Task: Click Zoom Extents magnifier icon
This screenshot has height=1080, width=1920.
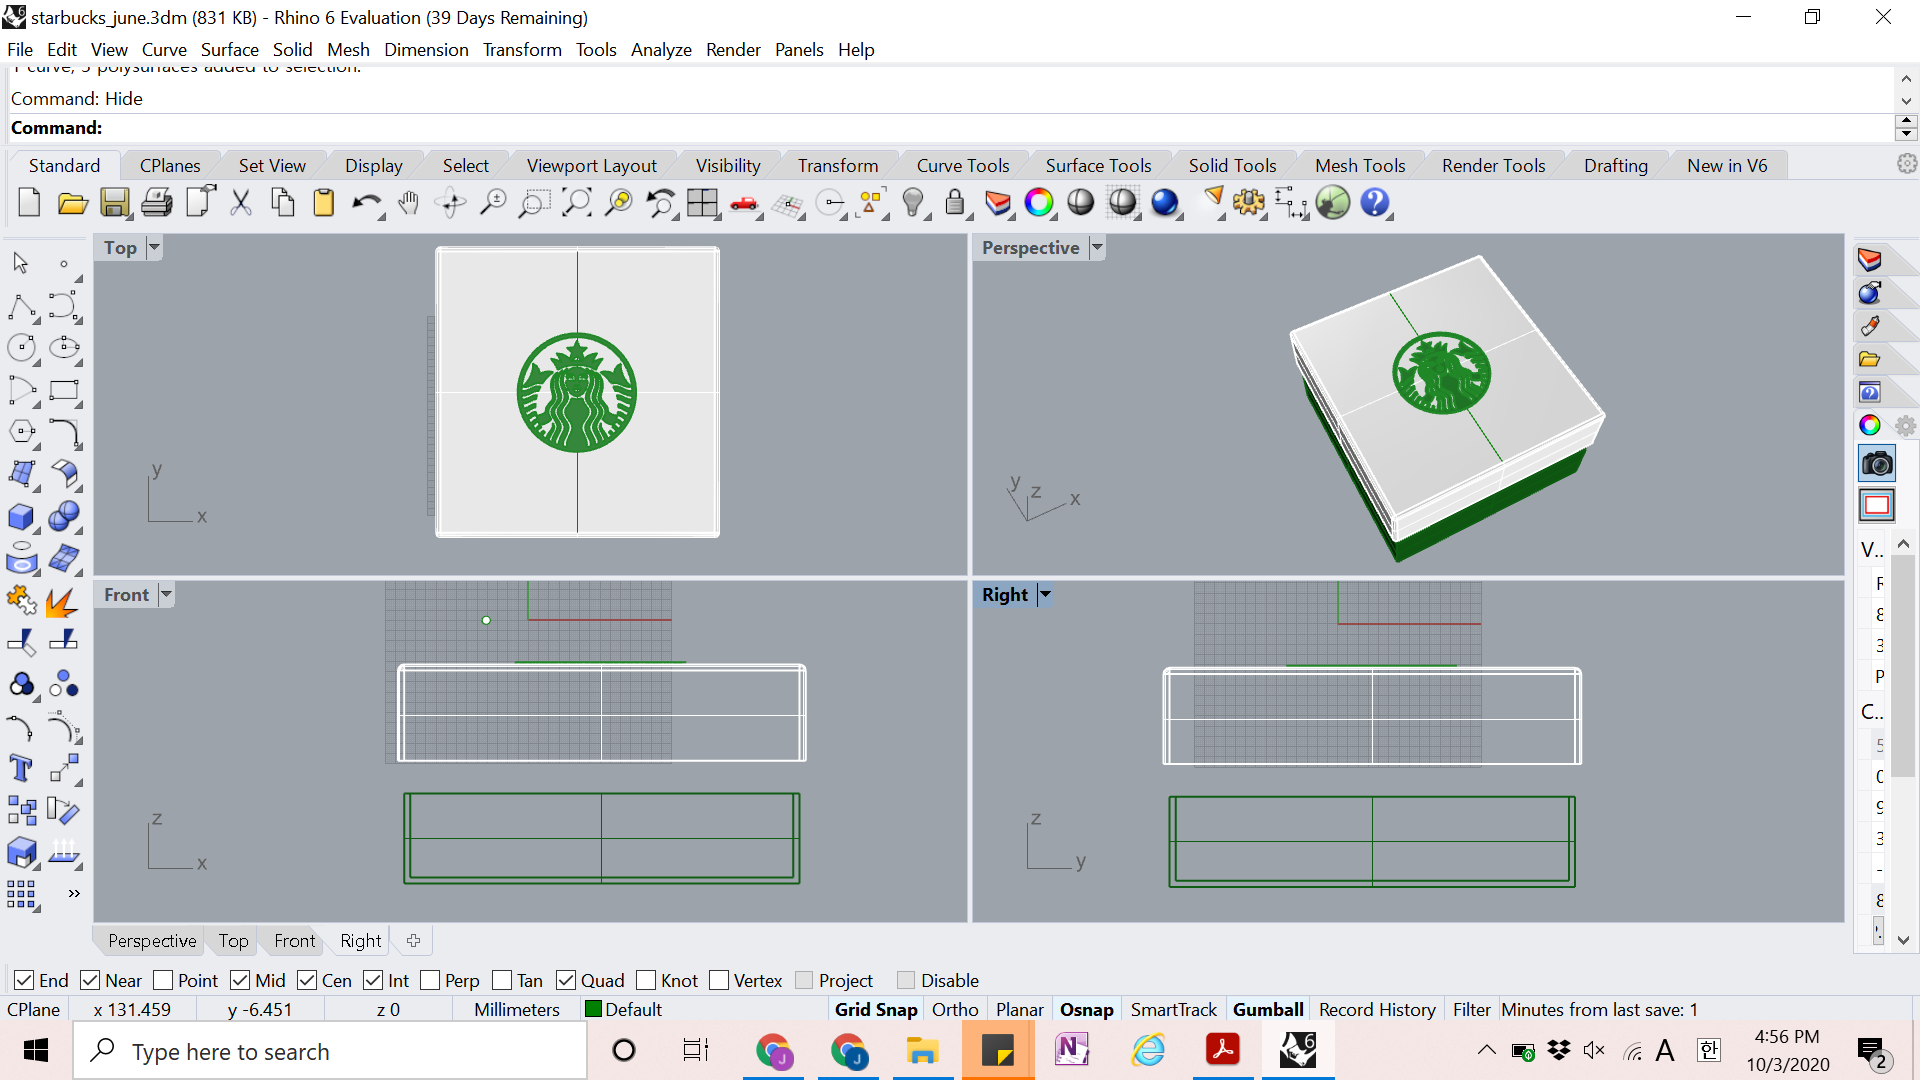Action: [577, 203]
